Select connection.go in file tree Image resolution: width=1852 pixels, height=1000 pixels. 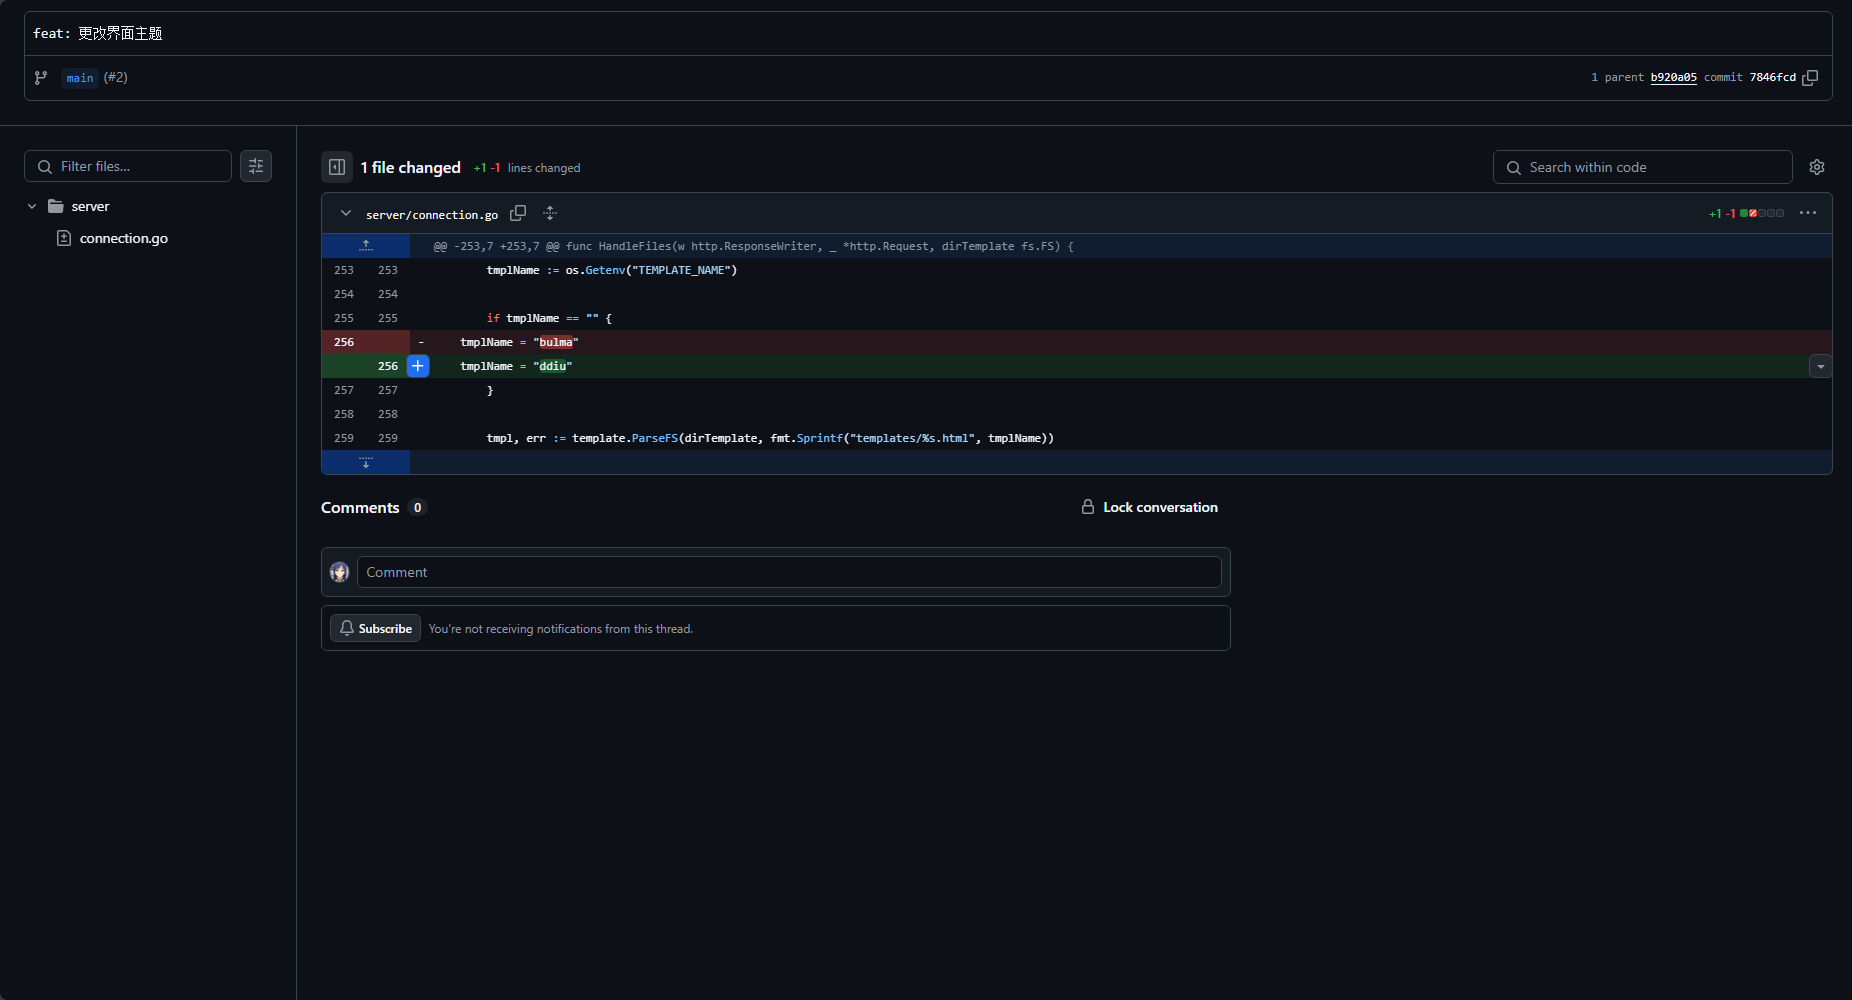(123, 238)
